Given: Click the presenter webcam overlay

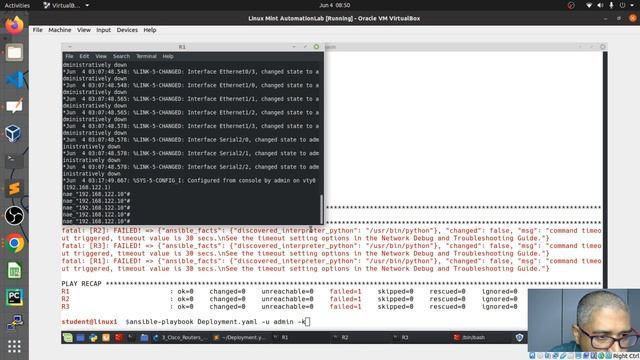Looking at the screenshot, I should [584, 320].
